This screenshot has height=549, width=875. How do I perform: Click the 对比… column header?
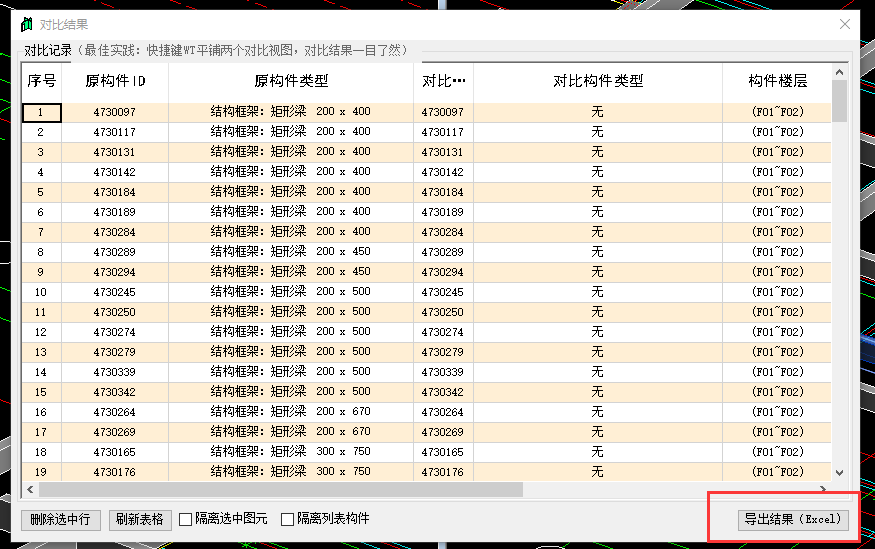(444, 81)
